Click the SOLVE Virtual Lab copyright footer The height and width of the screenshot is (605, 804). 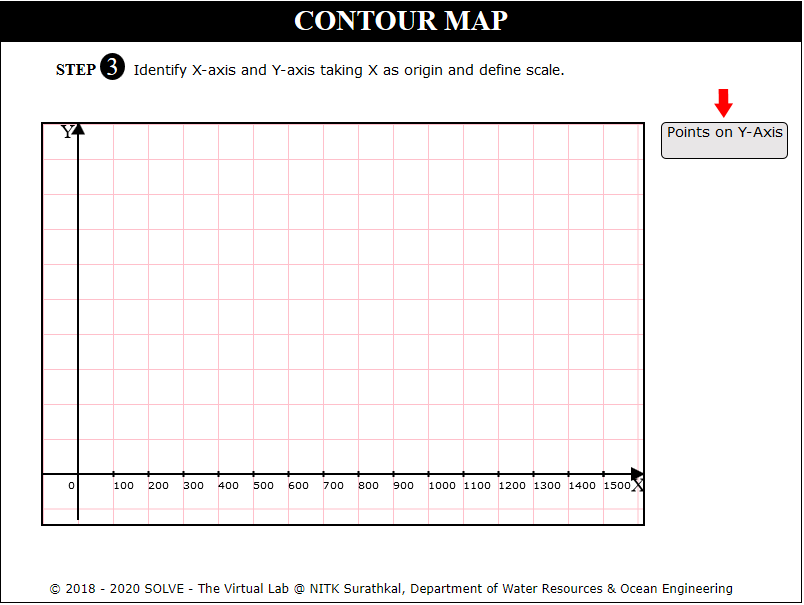tap(391, 588)
